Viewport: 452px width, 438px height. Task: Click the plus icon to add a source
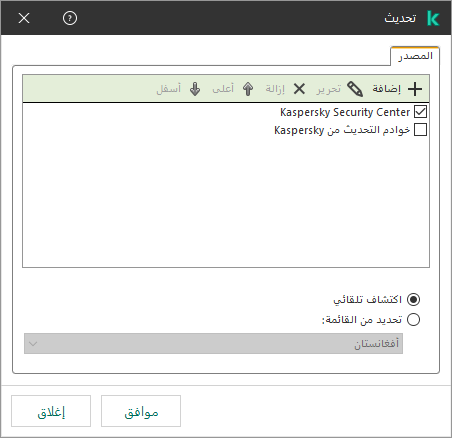coord(415,89)
